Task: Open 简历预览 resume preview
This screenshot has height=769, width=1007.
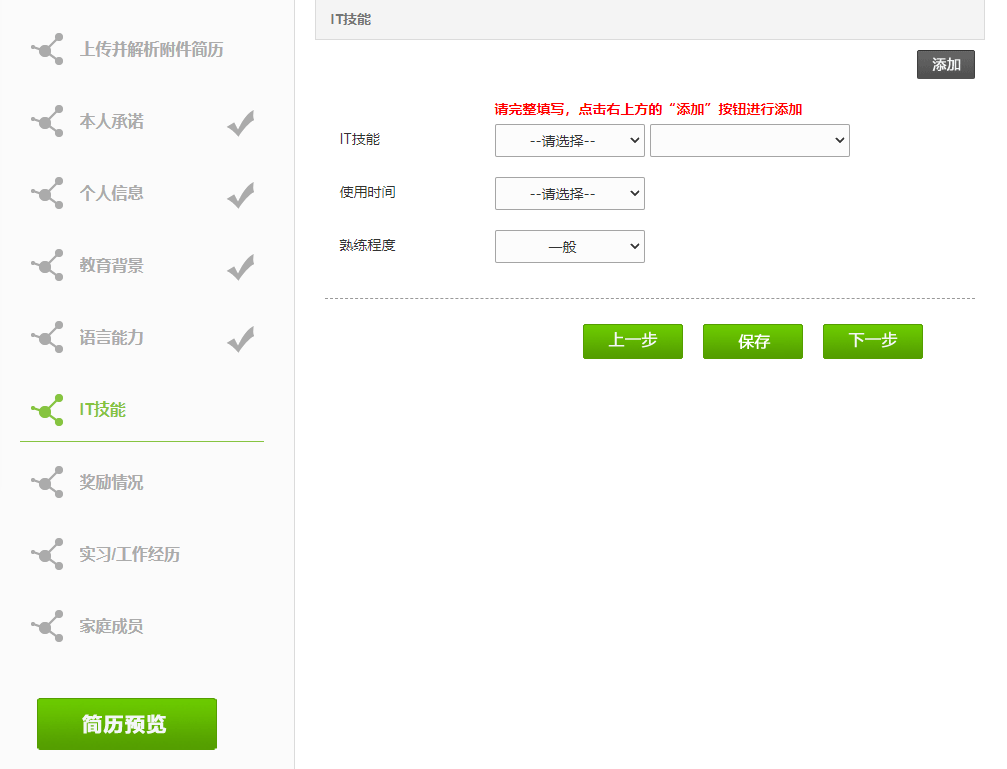Action: click(x=127, y=724)
